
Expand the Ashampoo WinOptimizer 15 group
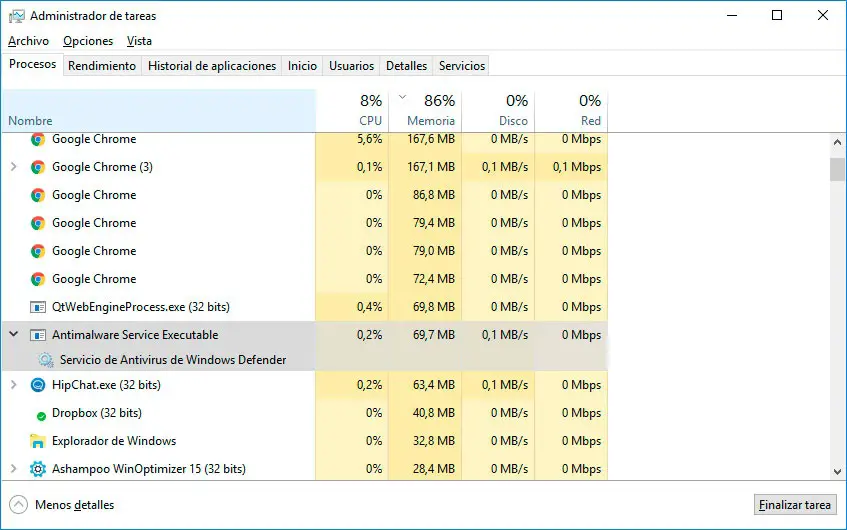pyautogui.click(x=13, y=469)
